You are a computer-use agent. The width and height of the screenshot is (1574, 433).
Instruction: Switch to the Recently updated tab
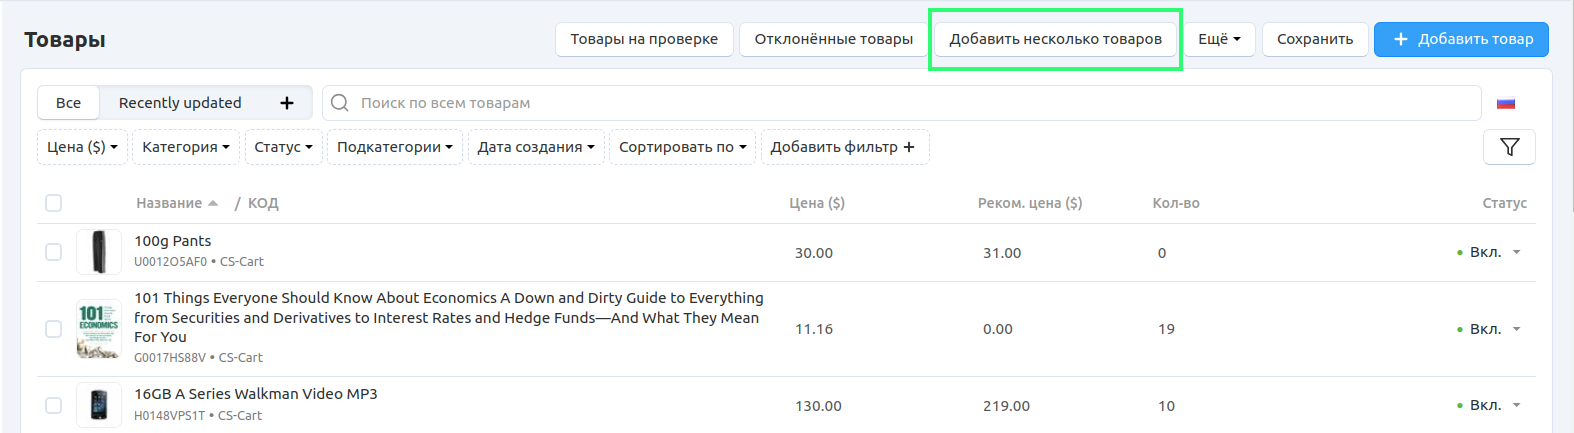pyautogui.click(x=180, y=103)
